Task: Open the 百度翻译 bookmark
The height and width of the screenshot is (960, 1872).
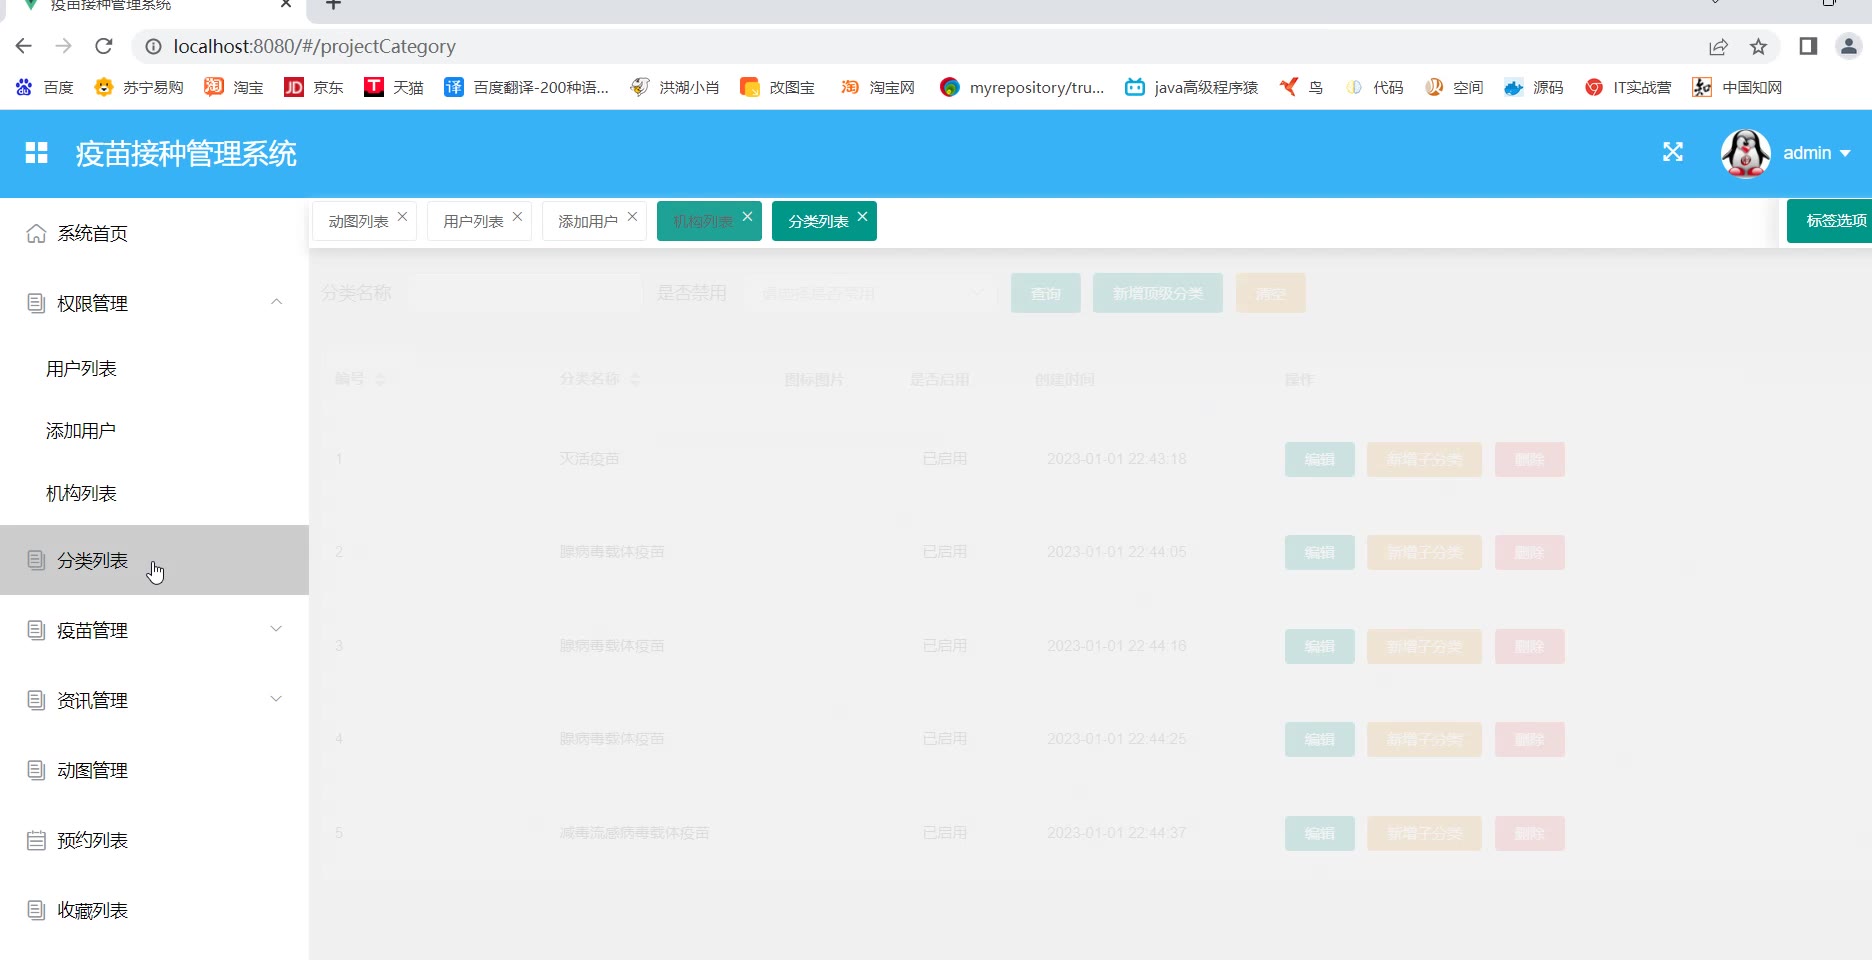Action: 526,87
